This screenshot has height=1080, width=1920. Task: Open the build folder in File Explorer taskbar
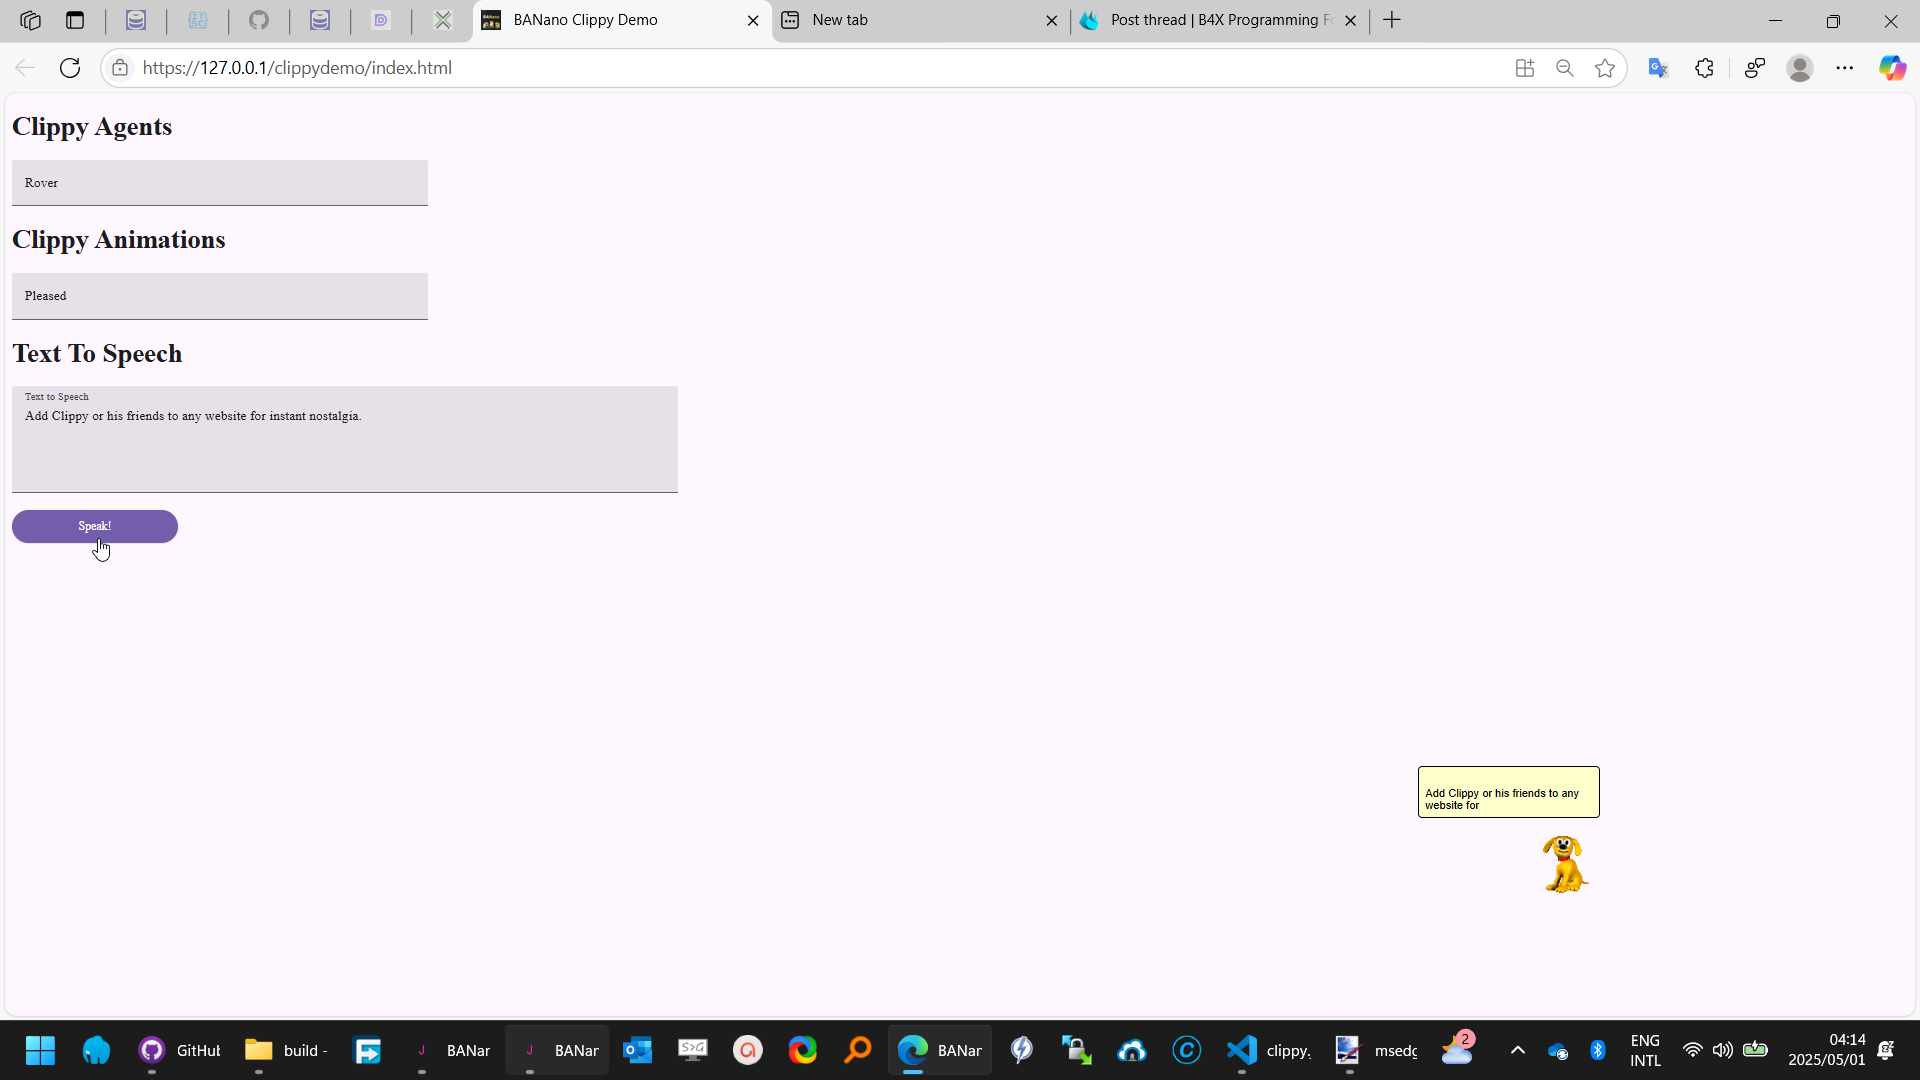pyautogui.click(x=286, y=1050)
